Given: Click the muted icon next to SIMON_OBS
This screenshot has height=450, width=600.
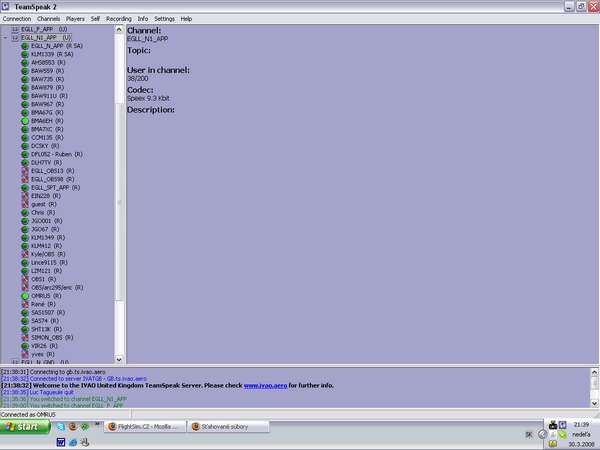Looking at the screenshot, I should click(25, 338).
